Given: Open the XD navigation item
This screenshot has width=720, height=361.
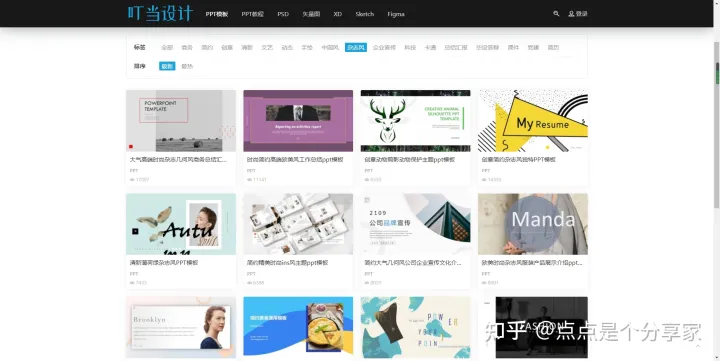Looking at the screenshot, I should [x=338, y=14].
